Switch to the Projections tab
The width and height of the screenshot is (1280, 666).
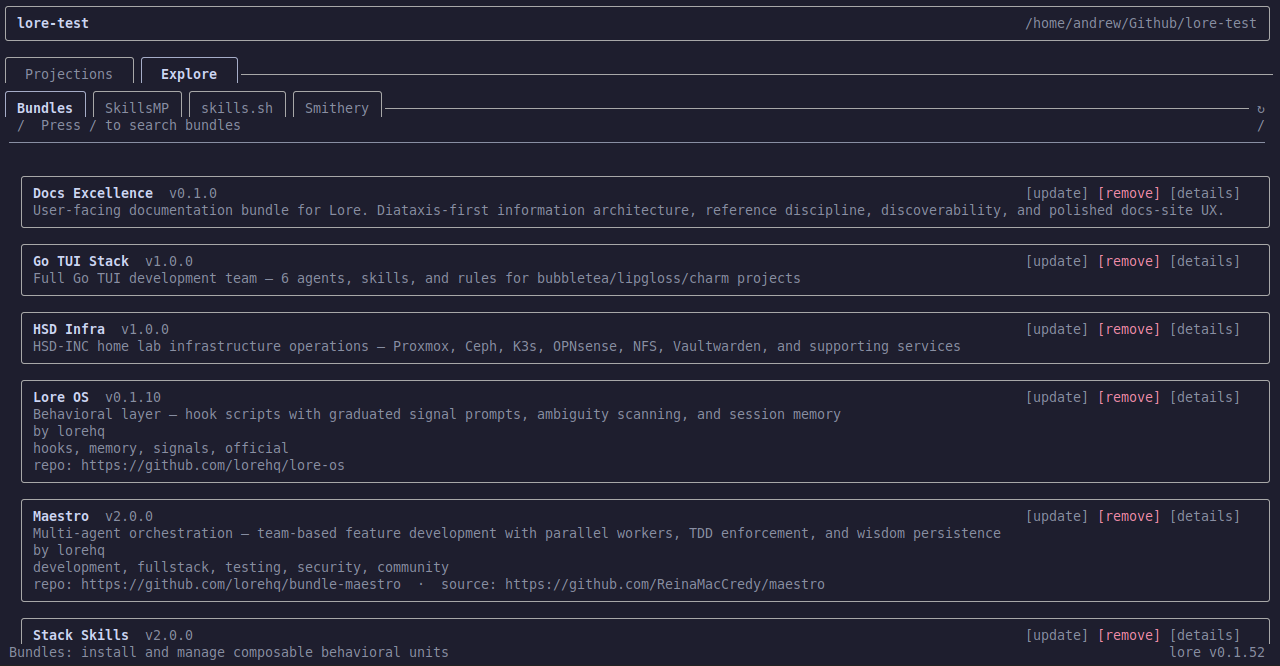click(69, 73)
